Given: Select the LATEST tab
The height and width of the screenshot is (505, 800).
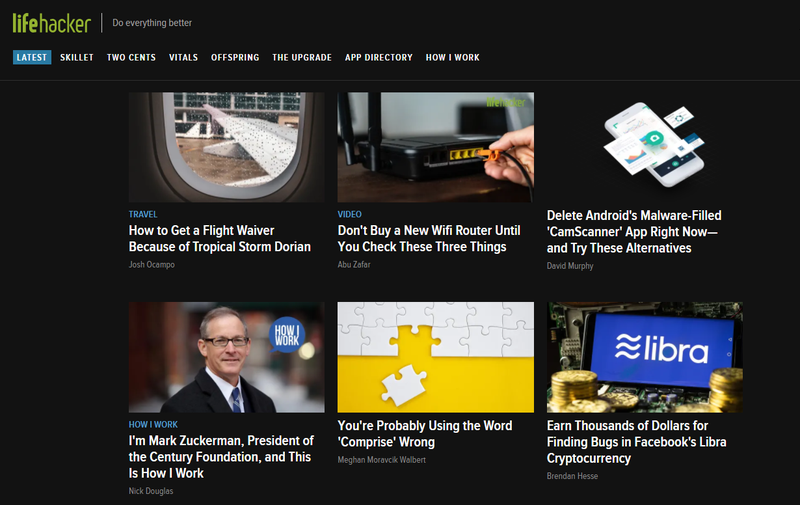Looking at the screenshot, I should [x=32, y=58].
